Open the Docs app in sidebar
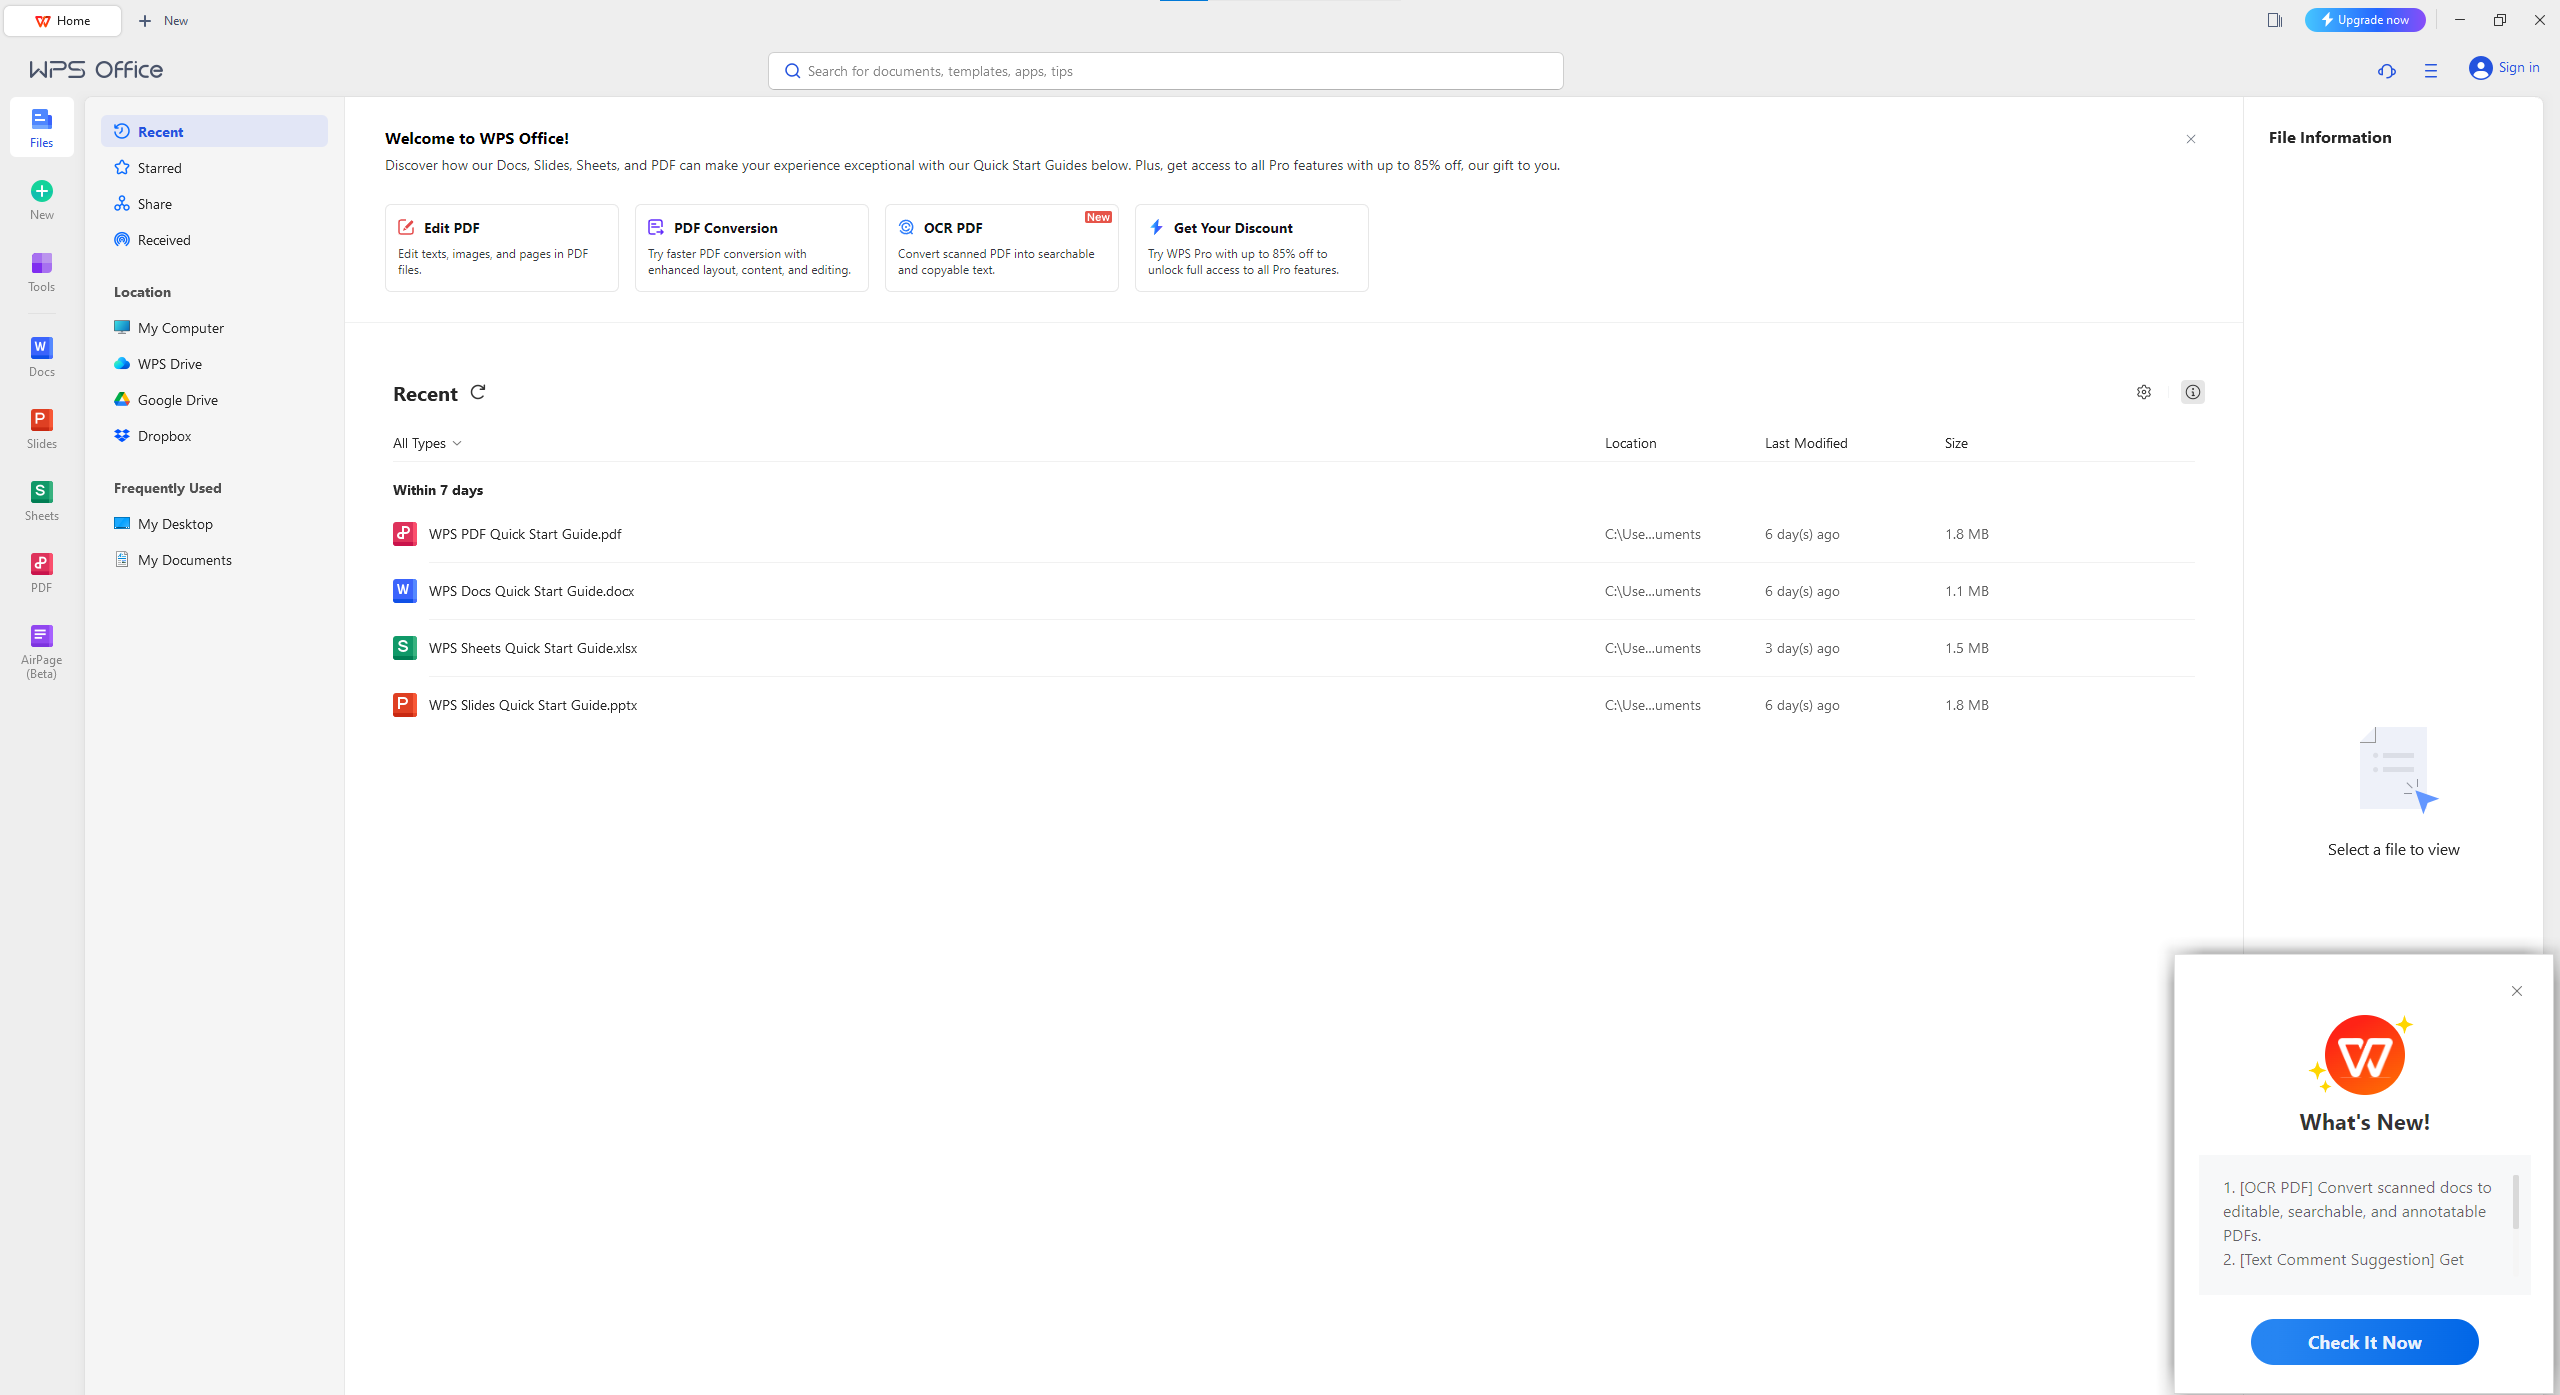This screenshot has width=2560, height=1395. coord(41,356)
